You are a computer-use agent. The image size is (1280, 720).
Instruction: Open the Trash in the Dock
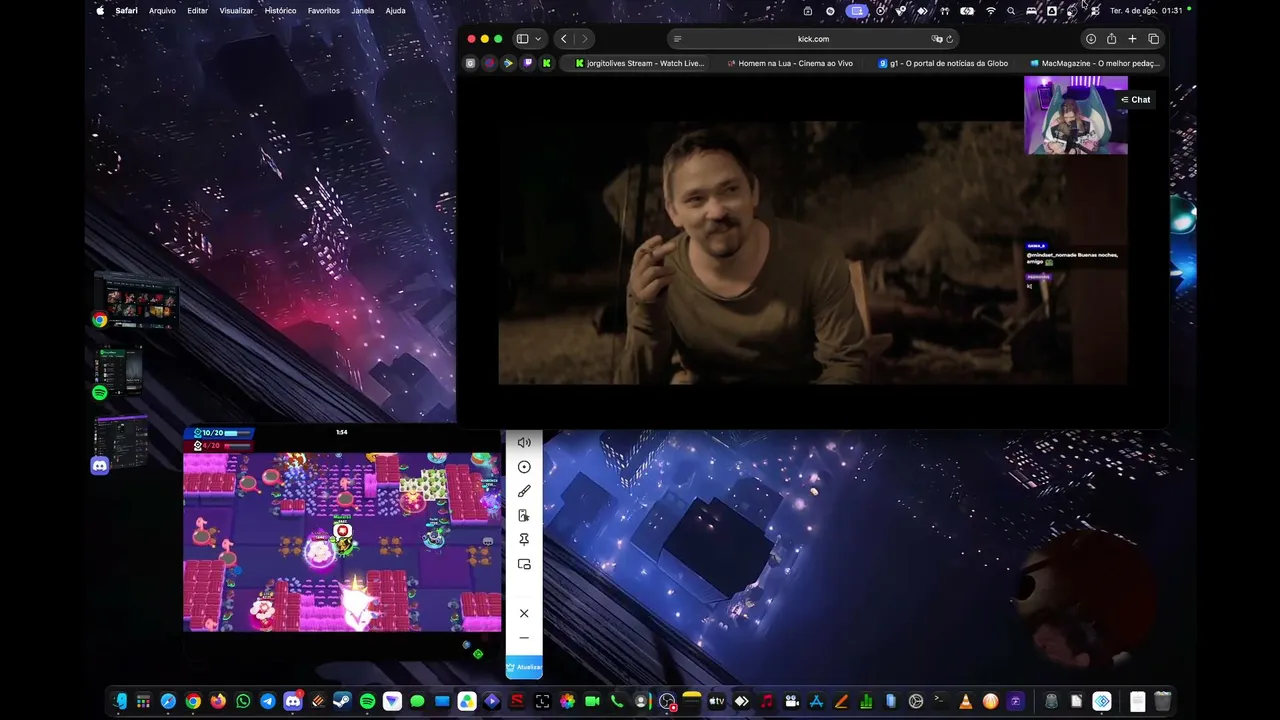pos(1162,702)
